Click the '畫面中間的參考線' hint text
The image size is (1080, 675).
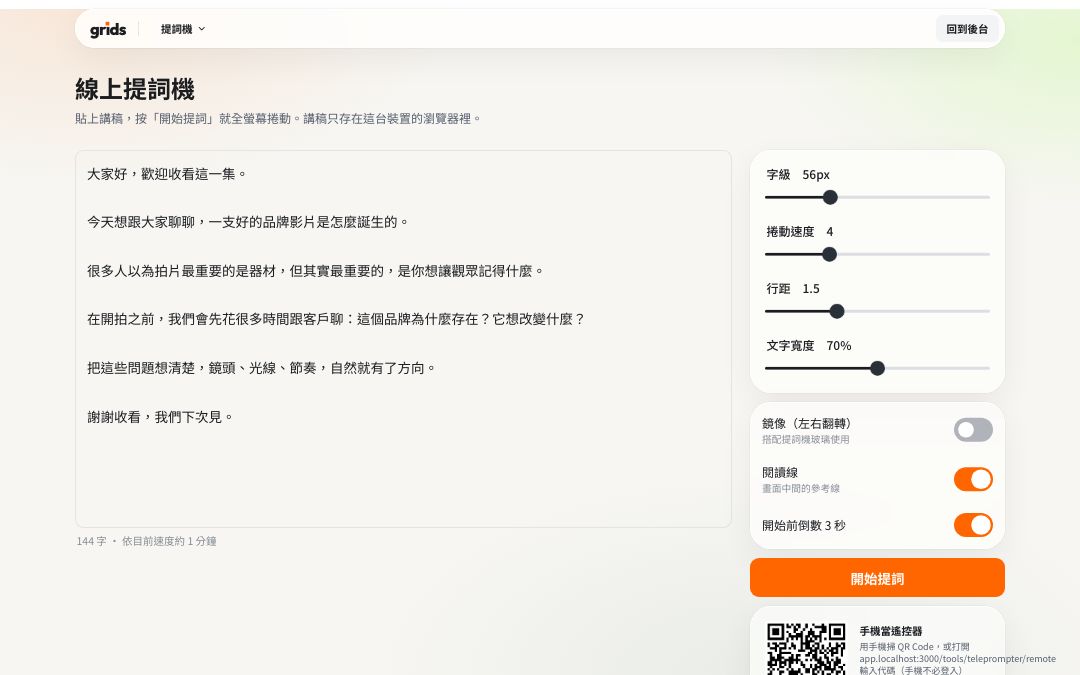[800, 488]
